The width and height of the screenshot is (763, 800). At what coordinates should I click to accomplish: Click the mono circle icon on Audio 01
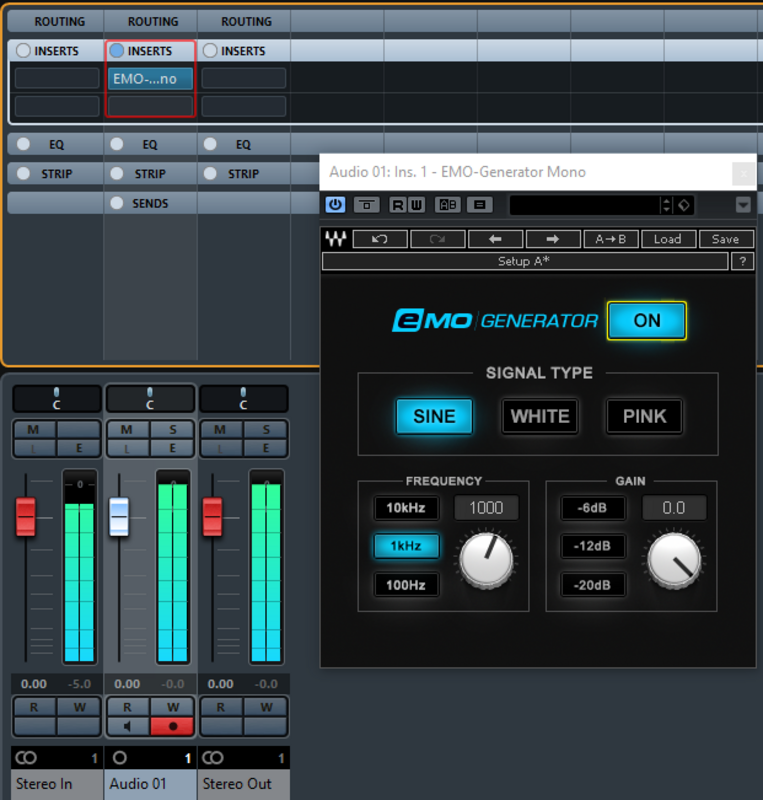119,758
